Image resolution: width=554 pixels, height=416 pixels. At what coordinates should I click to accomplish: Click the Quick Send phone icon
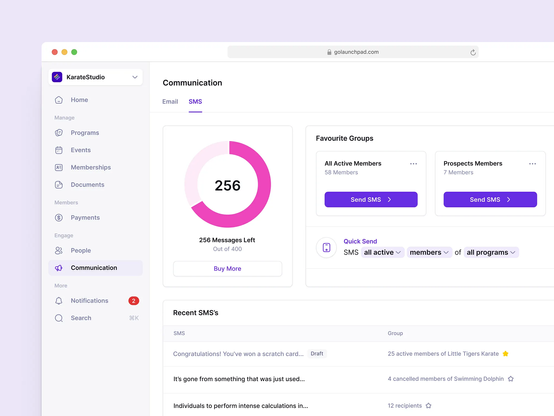click(x=326, y=247)
